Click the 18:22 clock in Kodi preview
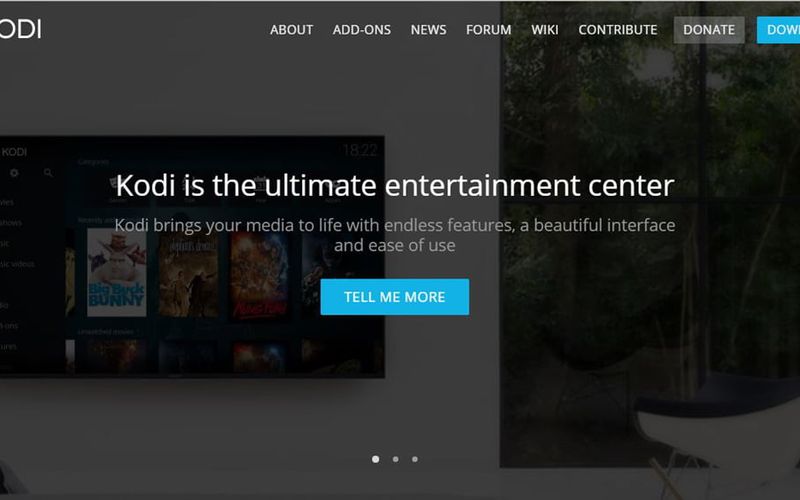 pyautogui.click(x=360, y=150)
